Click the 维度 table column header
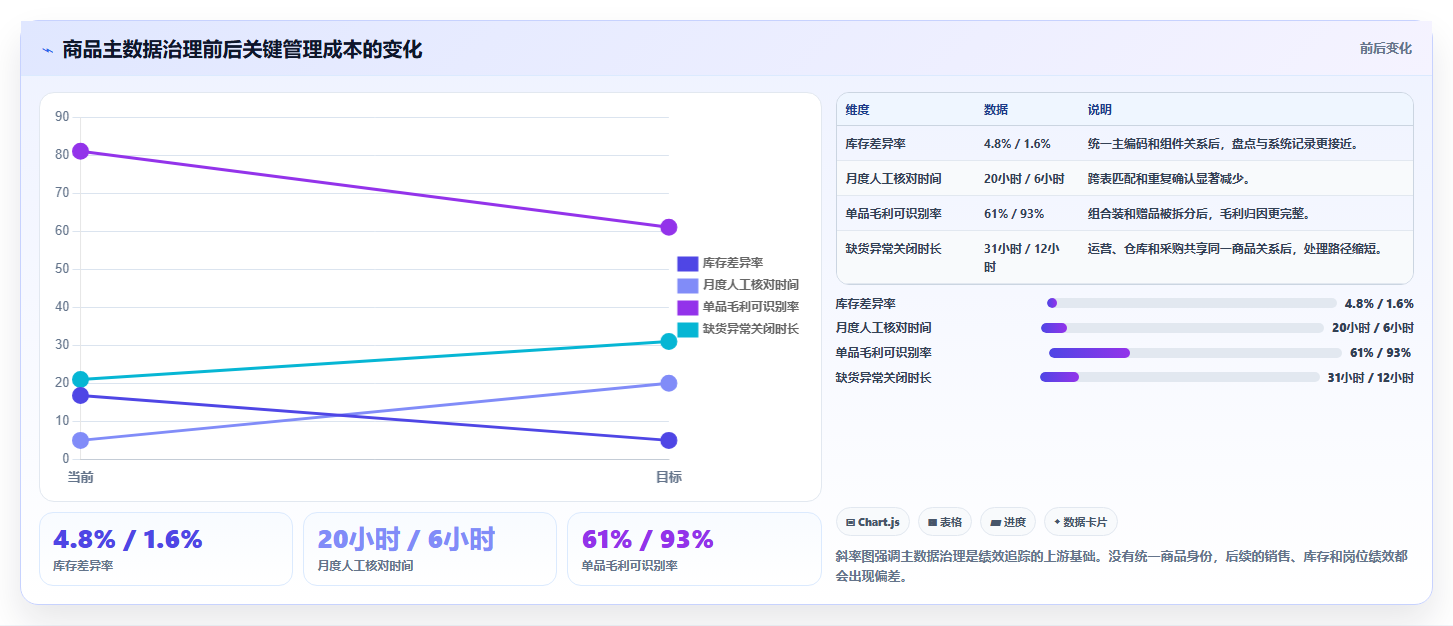 point(858,110)
